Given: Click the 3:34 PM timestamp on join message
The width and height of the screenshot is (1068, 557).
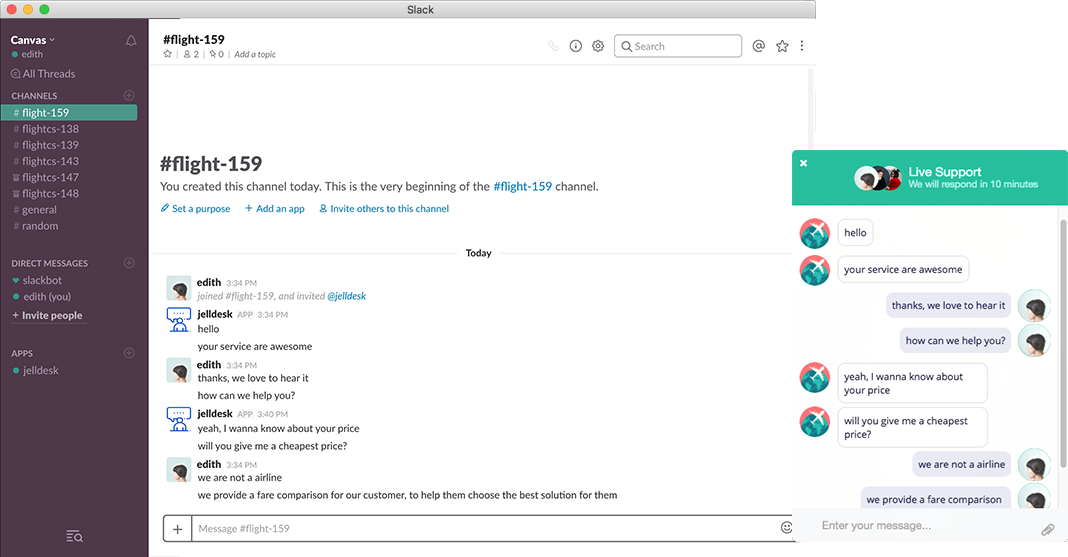Looking at the screenshot, I should point(241,283).
